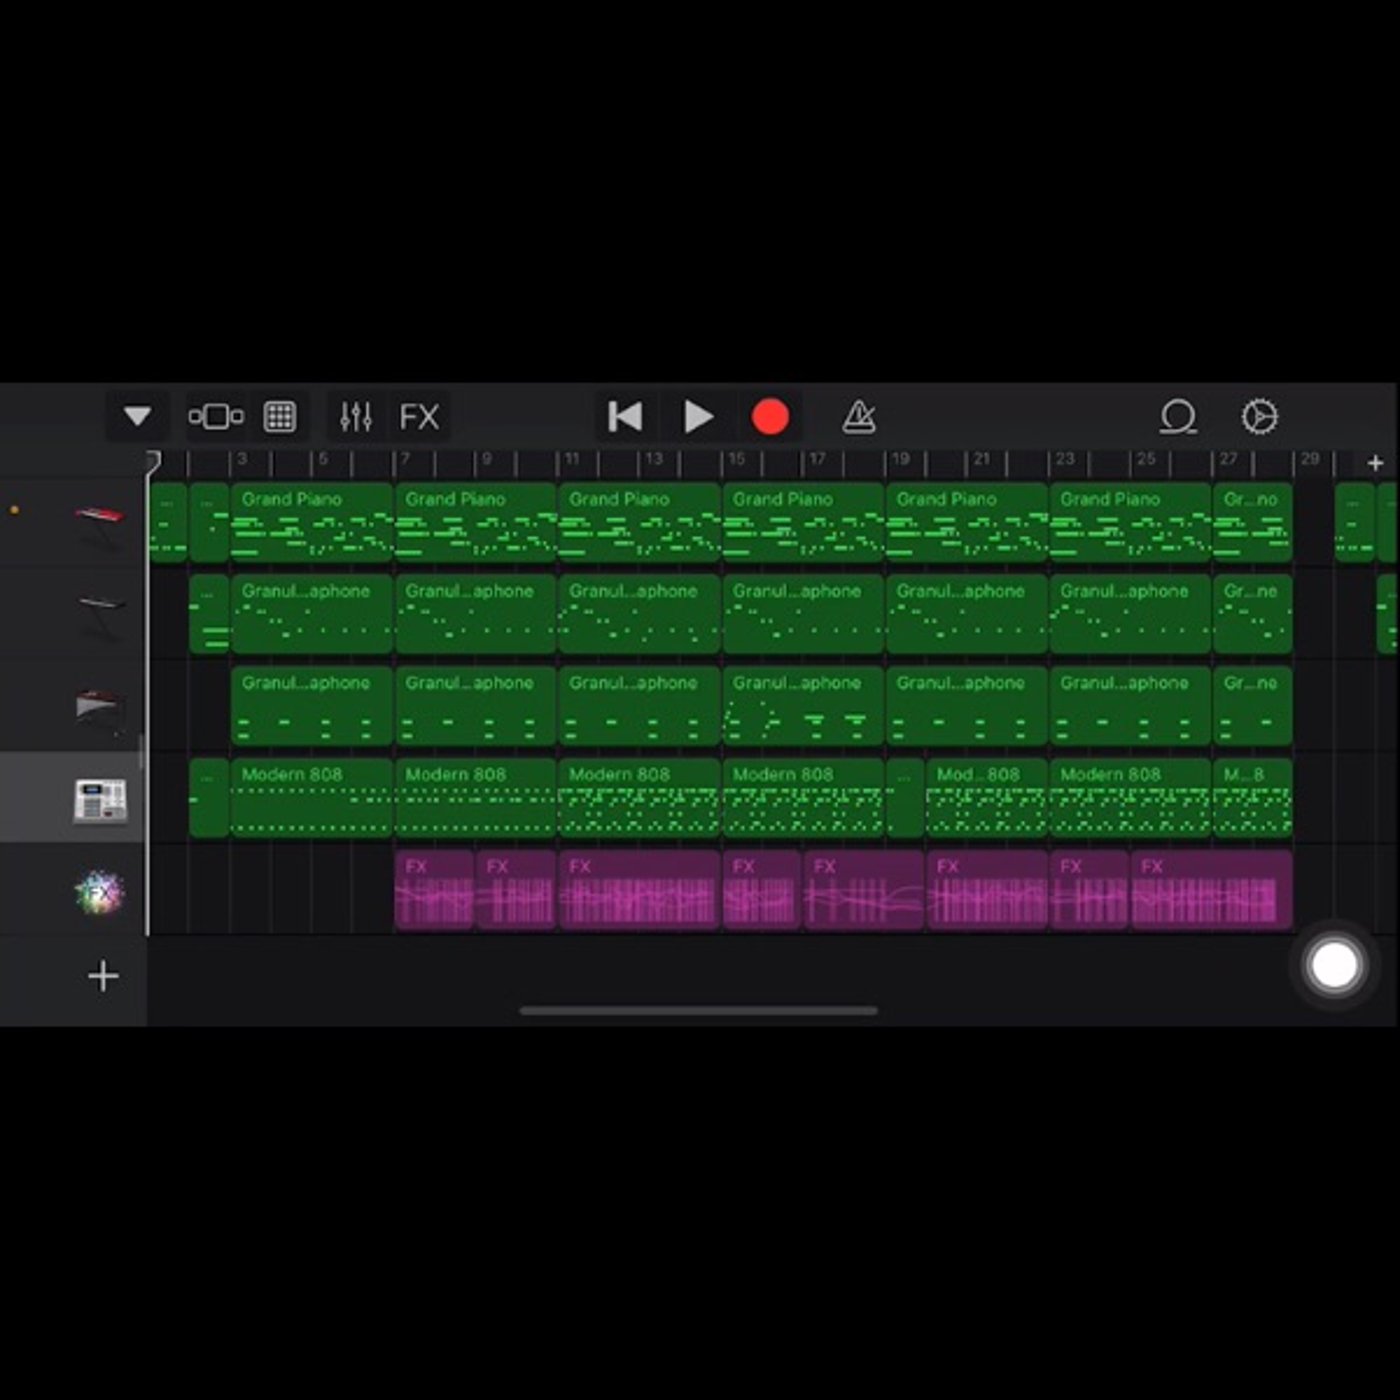Select the first purple FX region
Viewport: 1400px width, 1400px height.
coord(435,890)
